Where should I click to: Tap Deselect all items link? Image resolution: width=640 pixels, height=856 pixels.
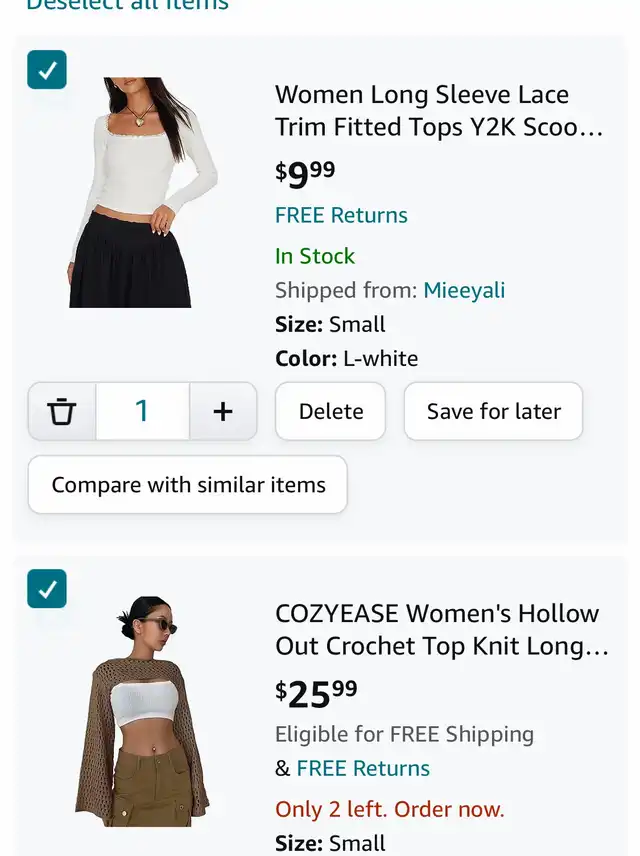coord(127,5)
